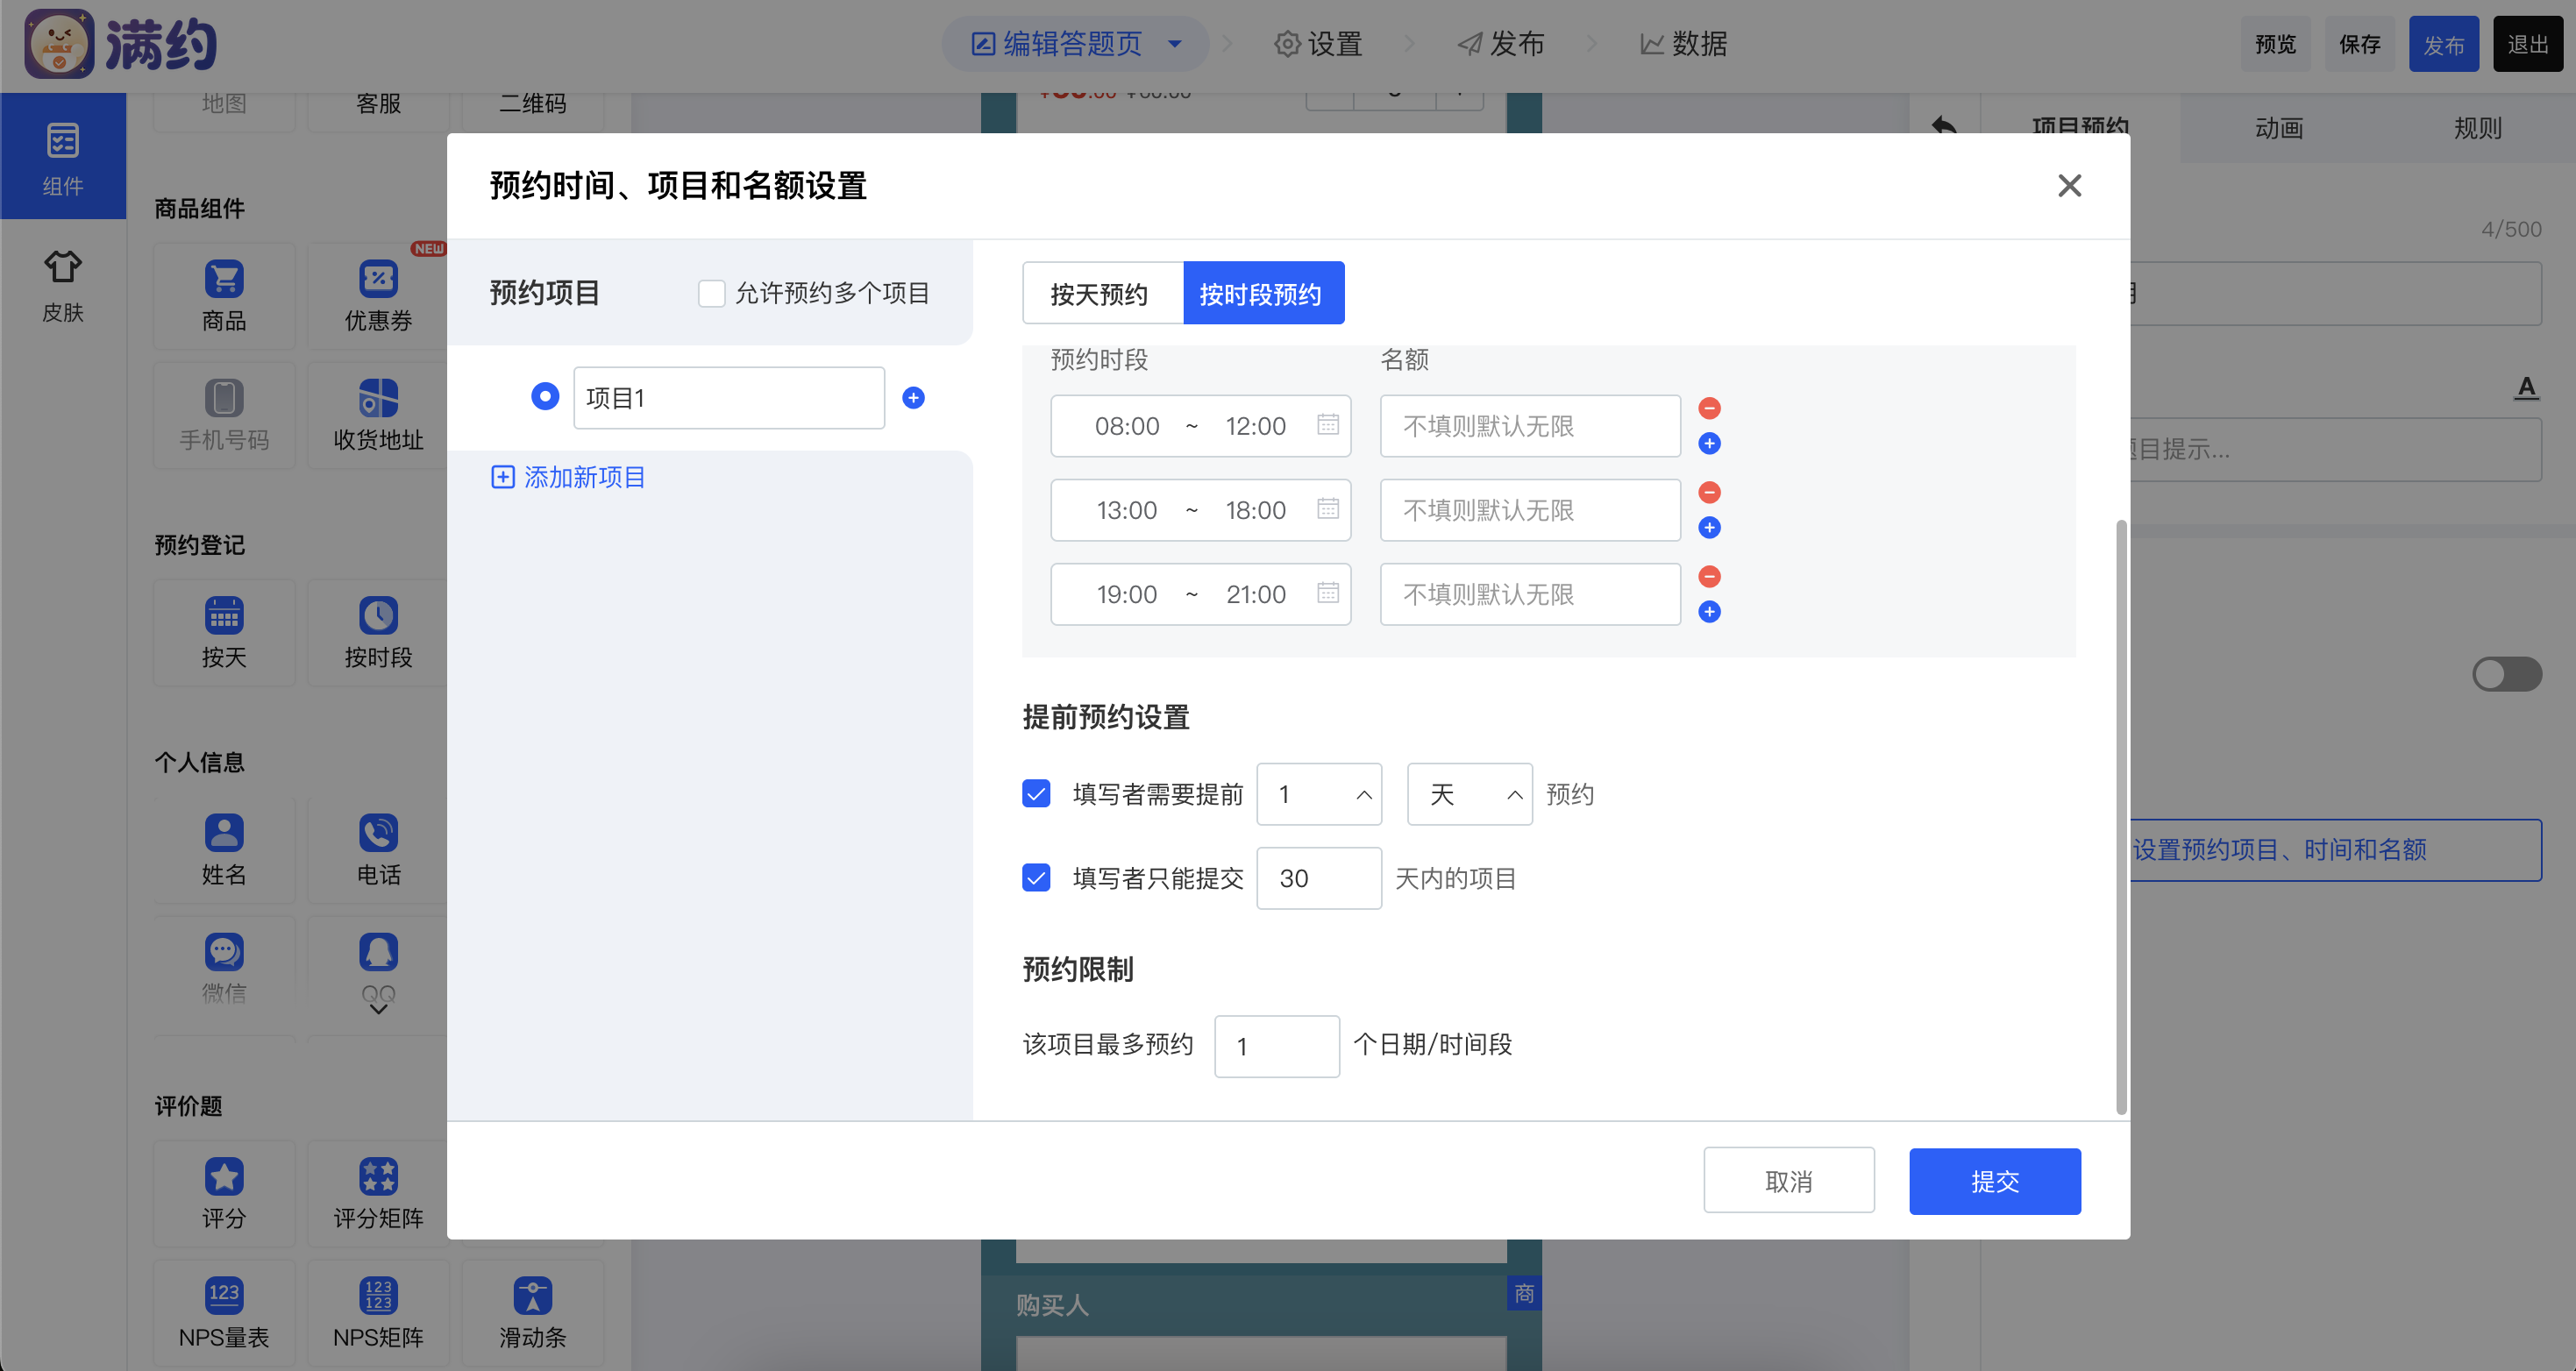Click the 提交 button

click(1994, 1181)
